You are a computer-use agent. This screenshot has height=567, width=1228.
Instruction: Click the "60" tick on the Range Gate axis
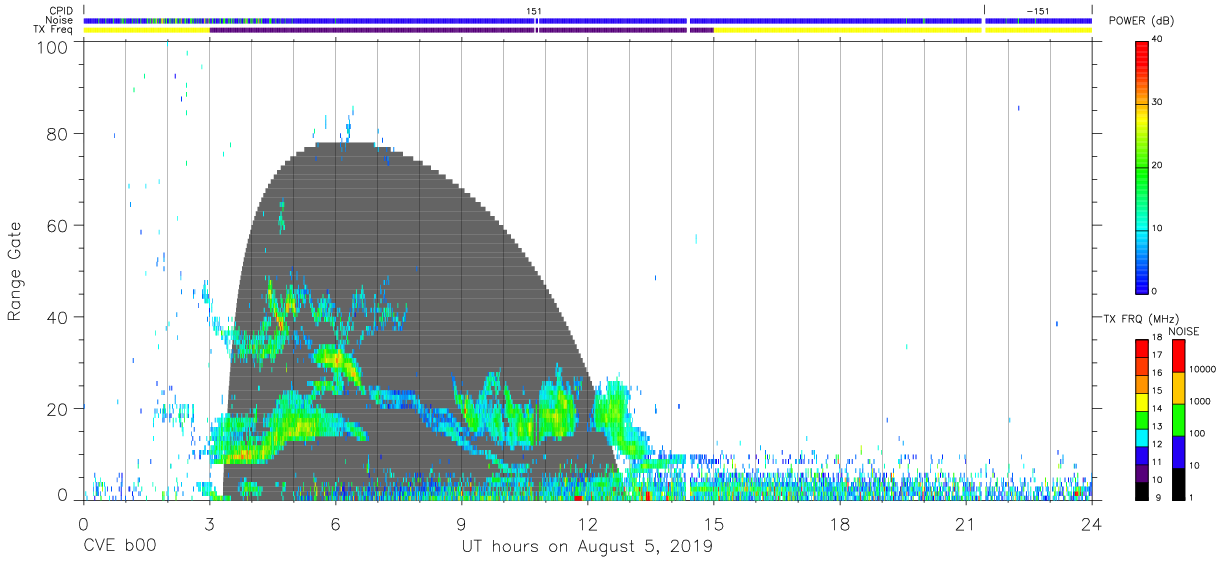click(x=59, y=225)
